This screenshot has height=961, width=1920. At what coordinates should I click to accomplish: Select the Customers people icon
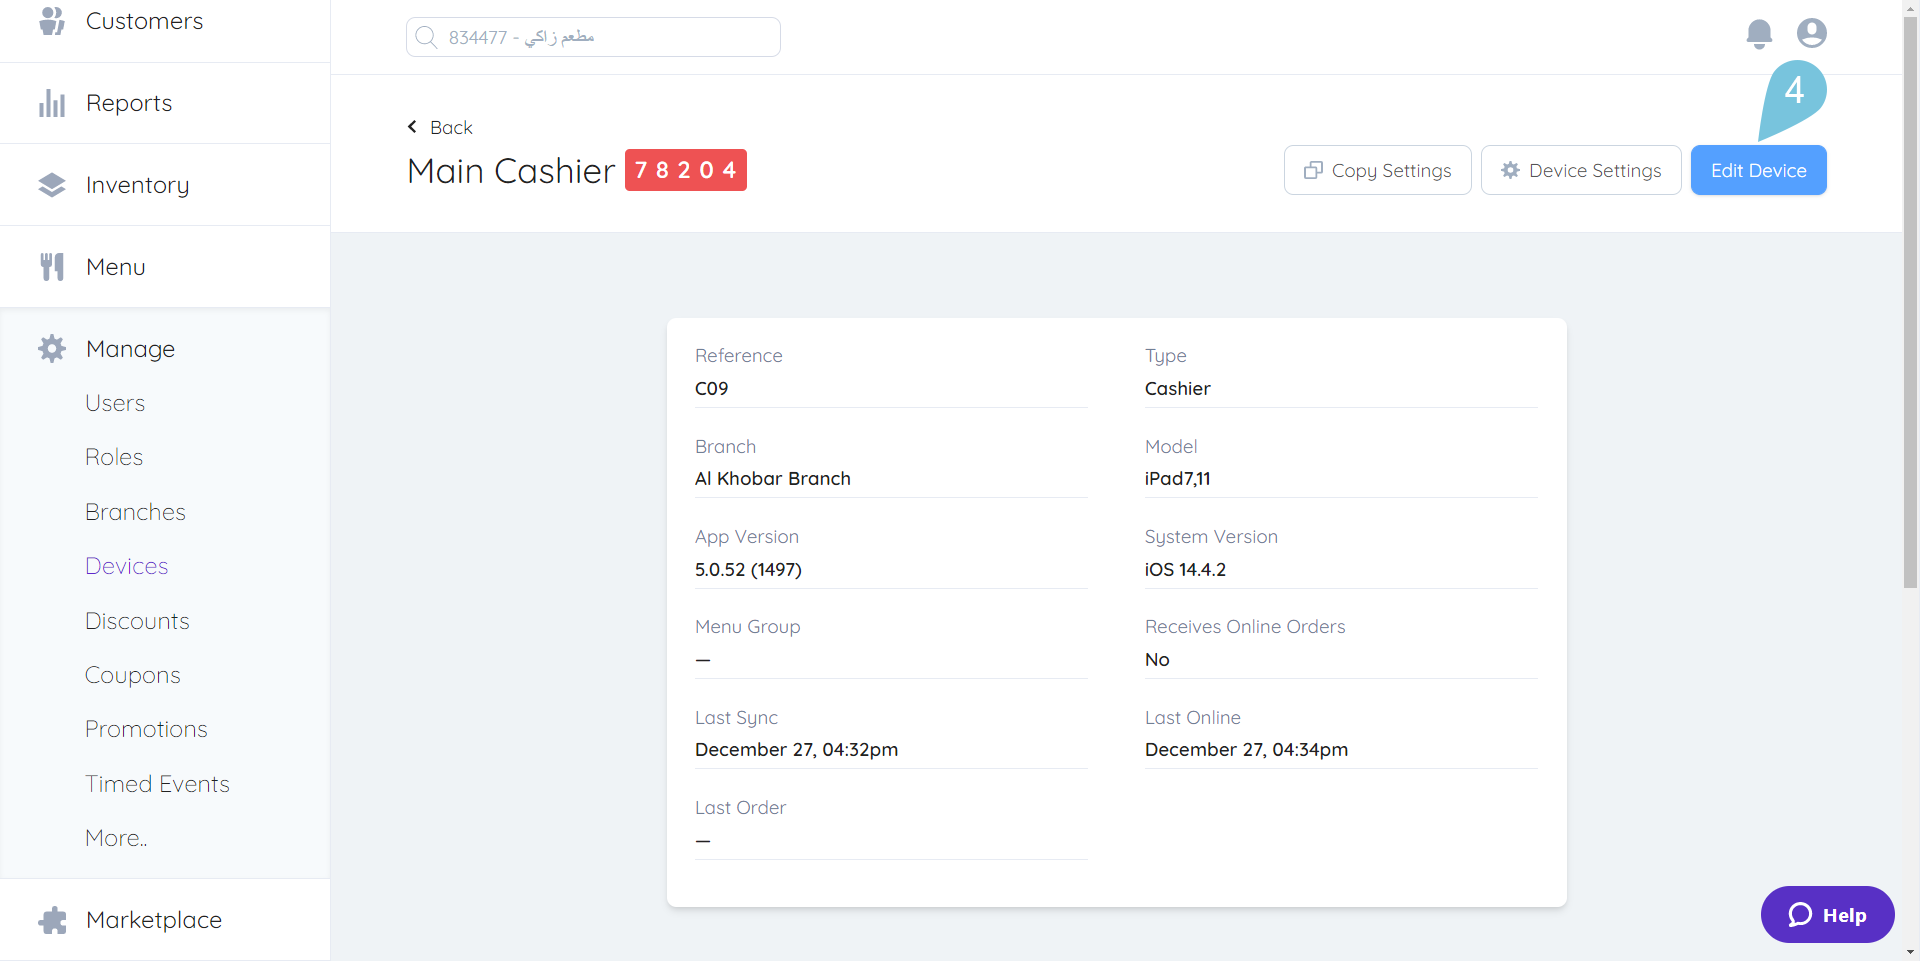[51, 21]
